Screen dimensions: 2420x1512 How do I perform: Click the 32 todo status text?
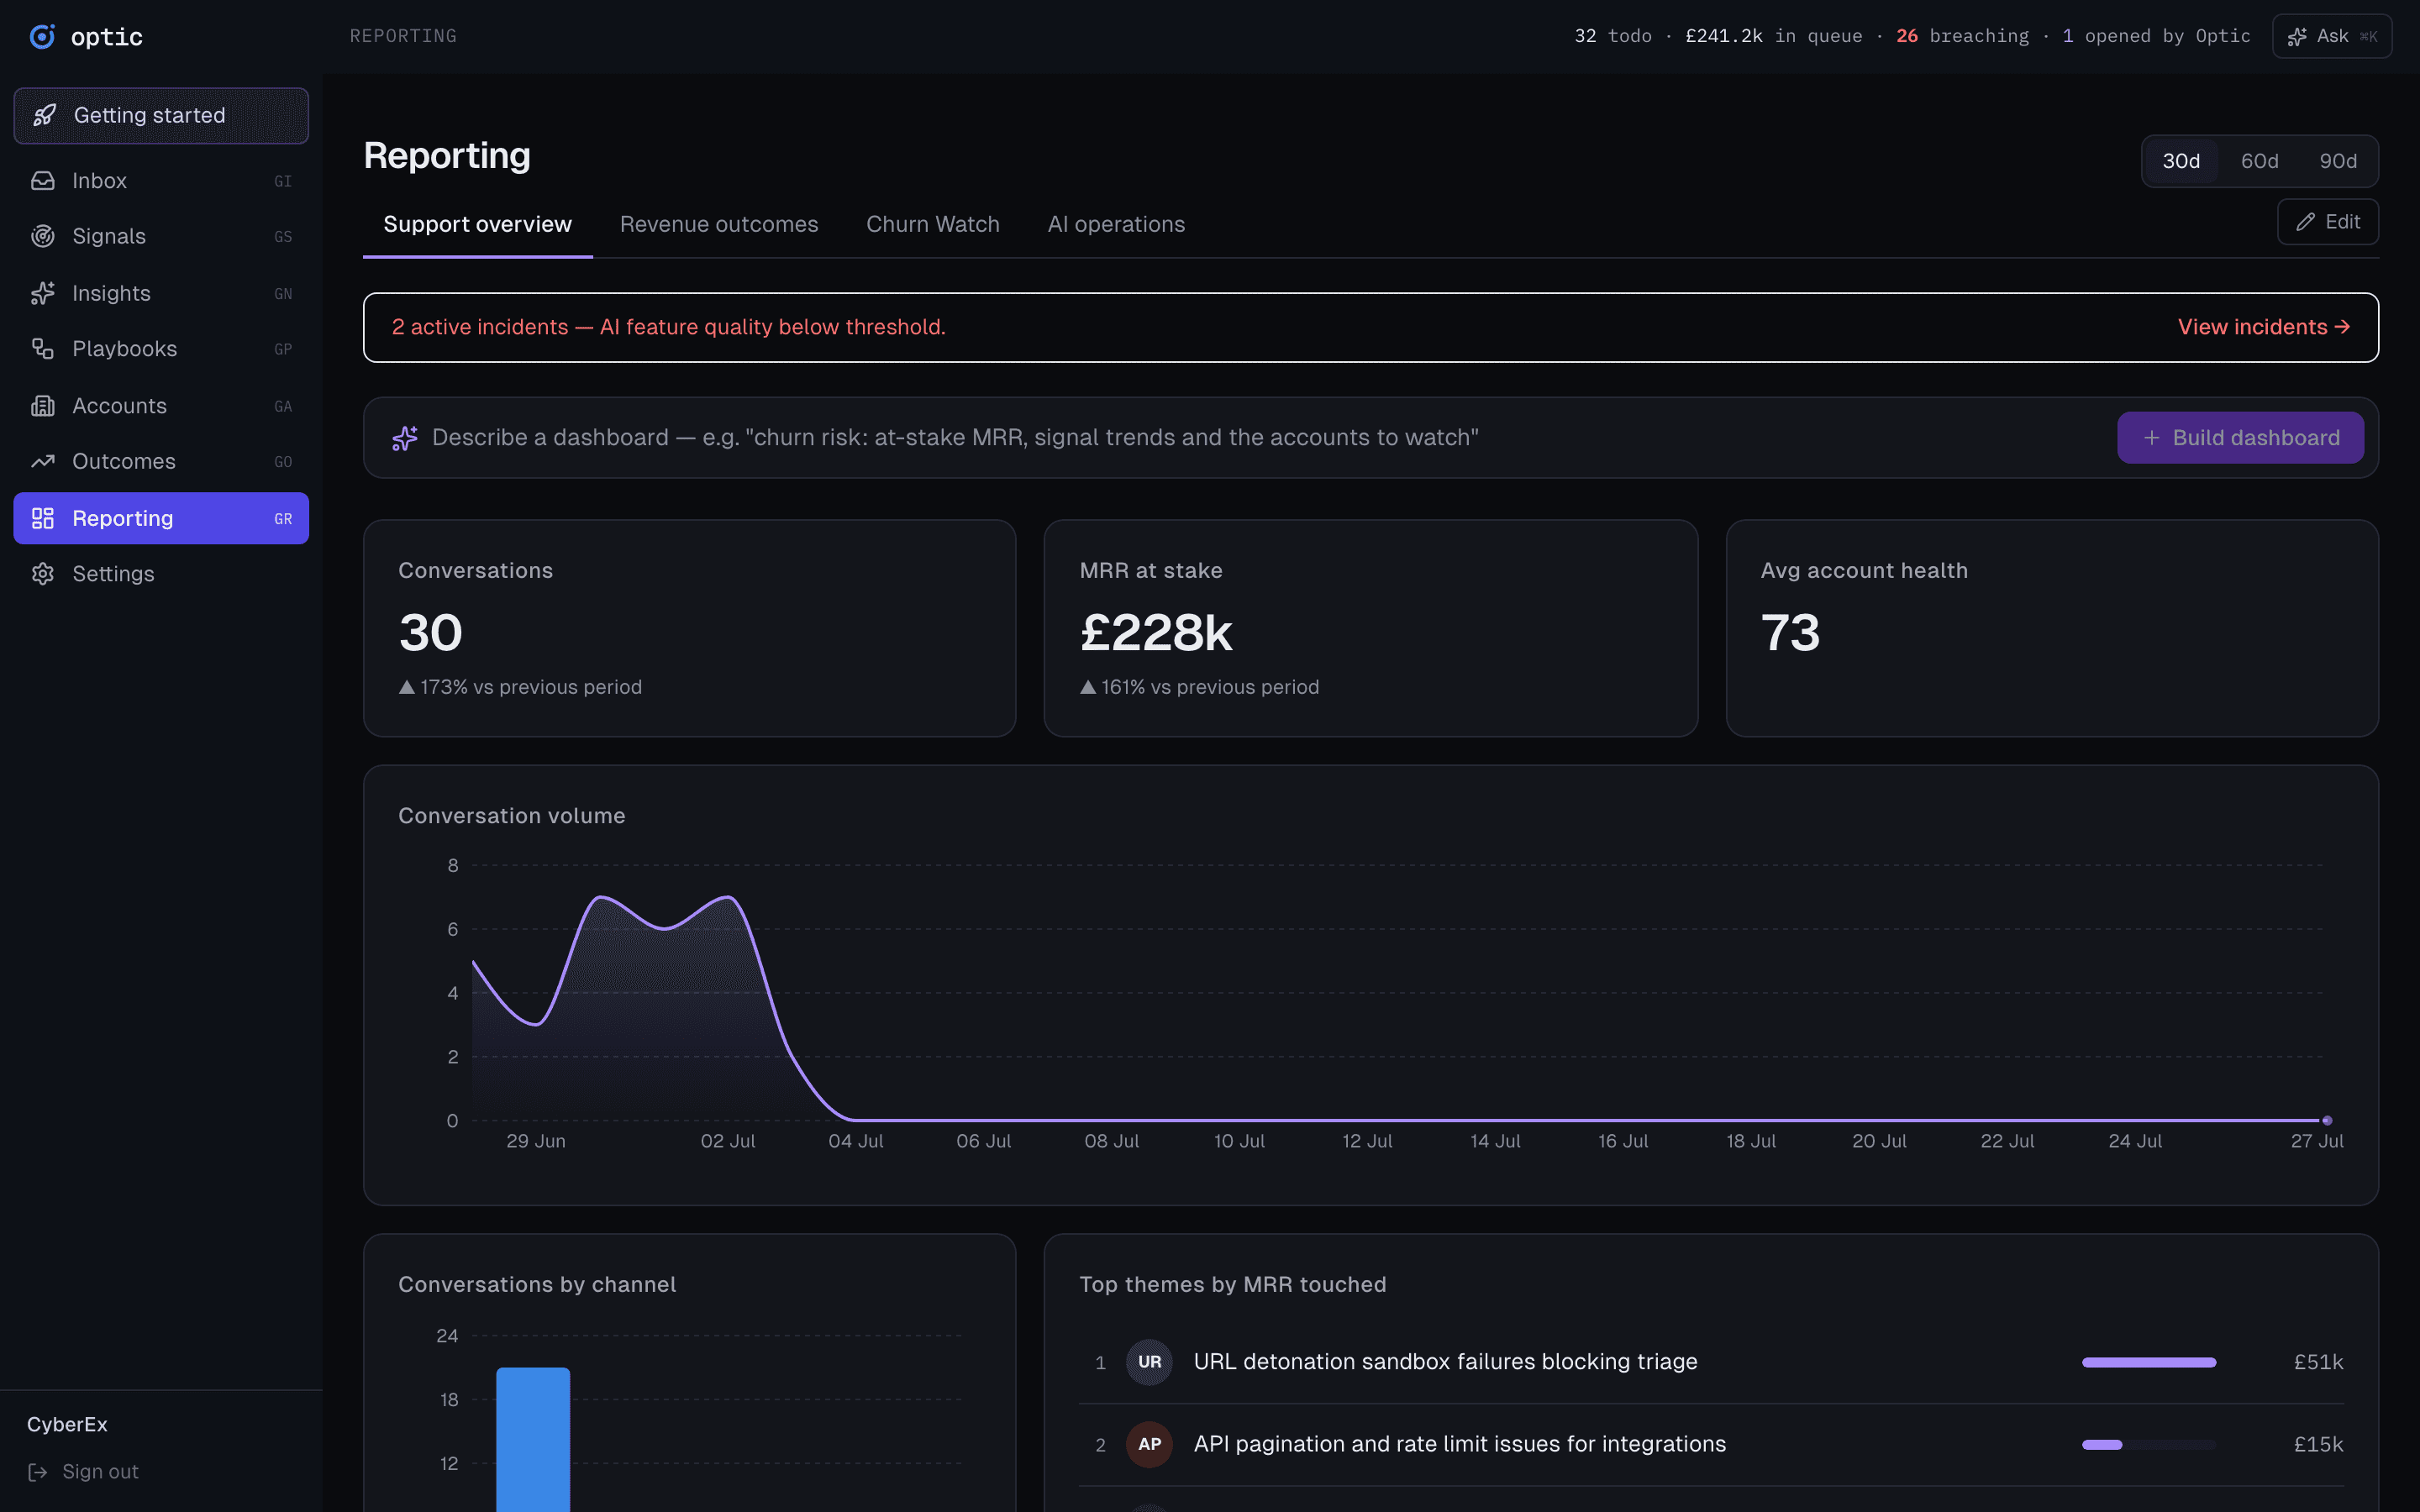(1612, 36)
